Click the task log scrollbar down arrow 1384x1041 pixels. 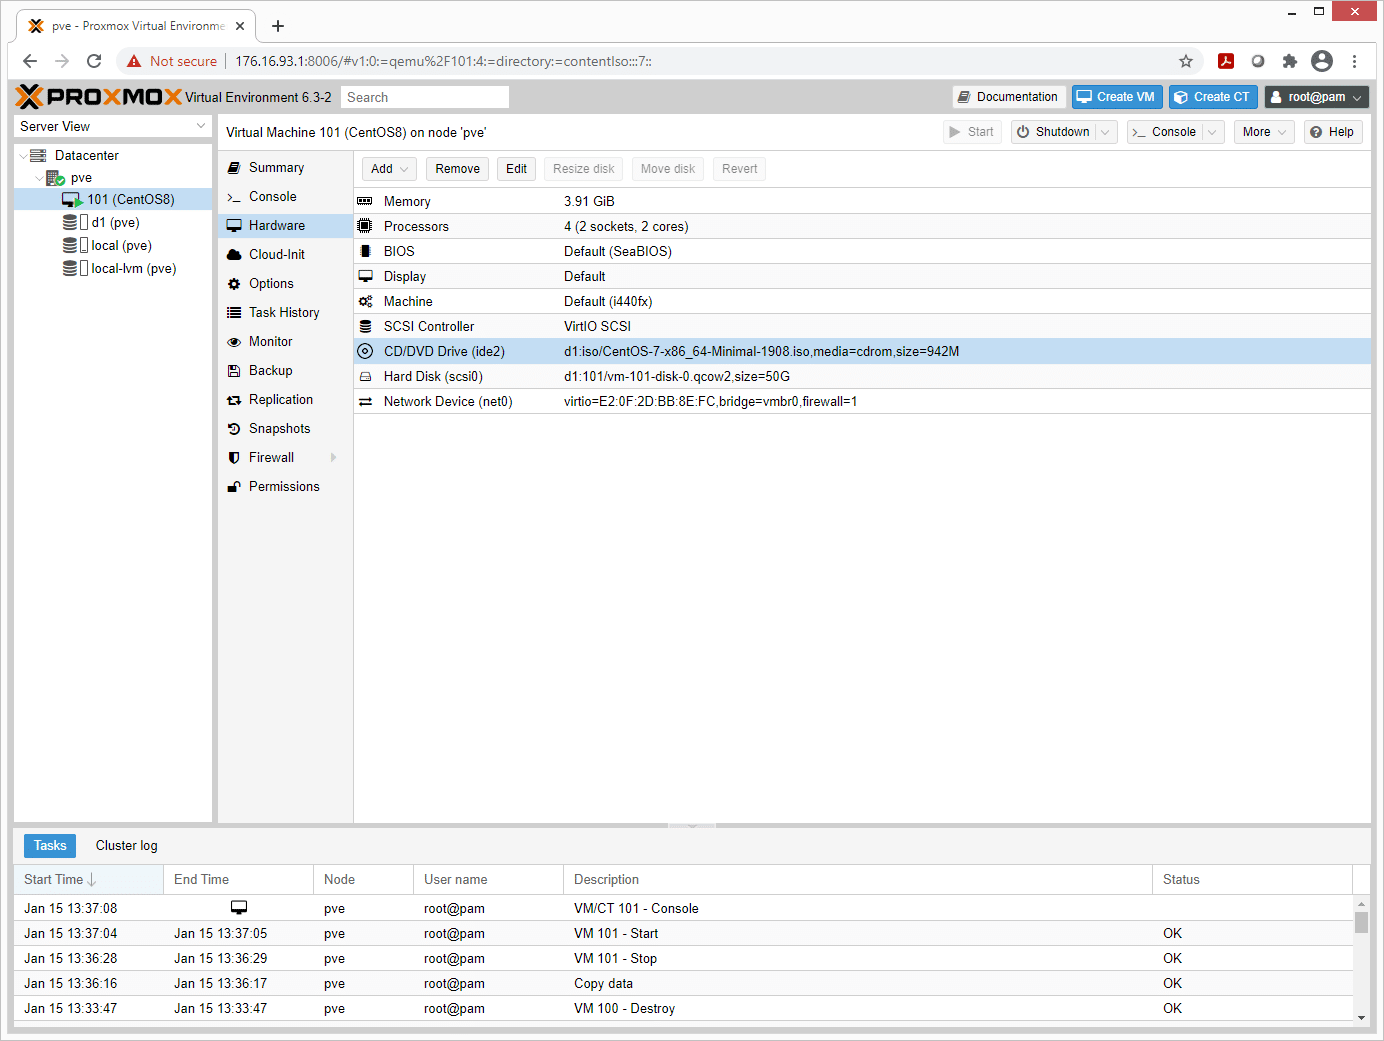coord(1361,1017)
